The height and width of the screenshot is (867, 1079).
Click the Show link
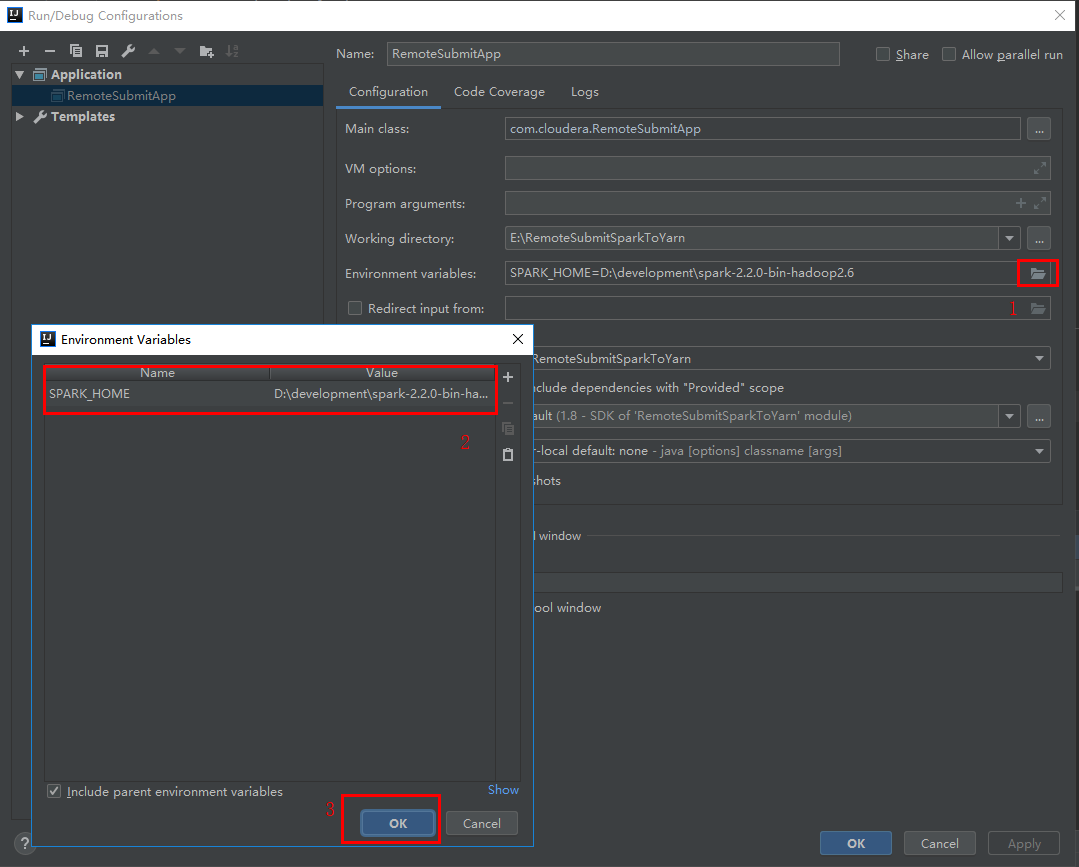503,789
